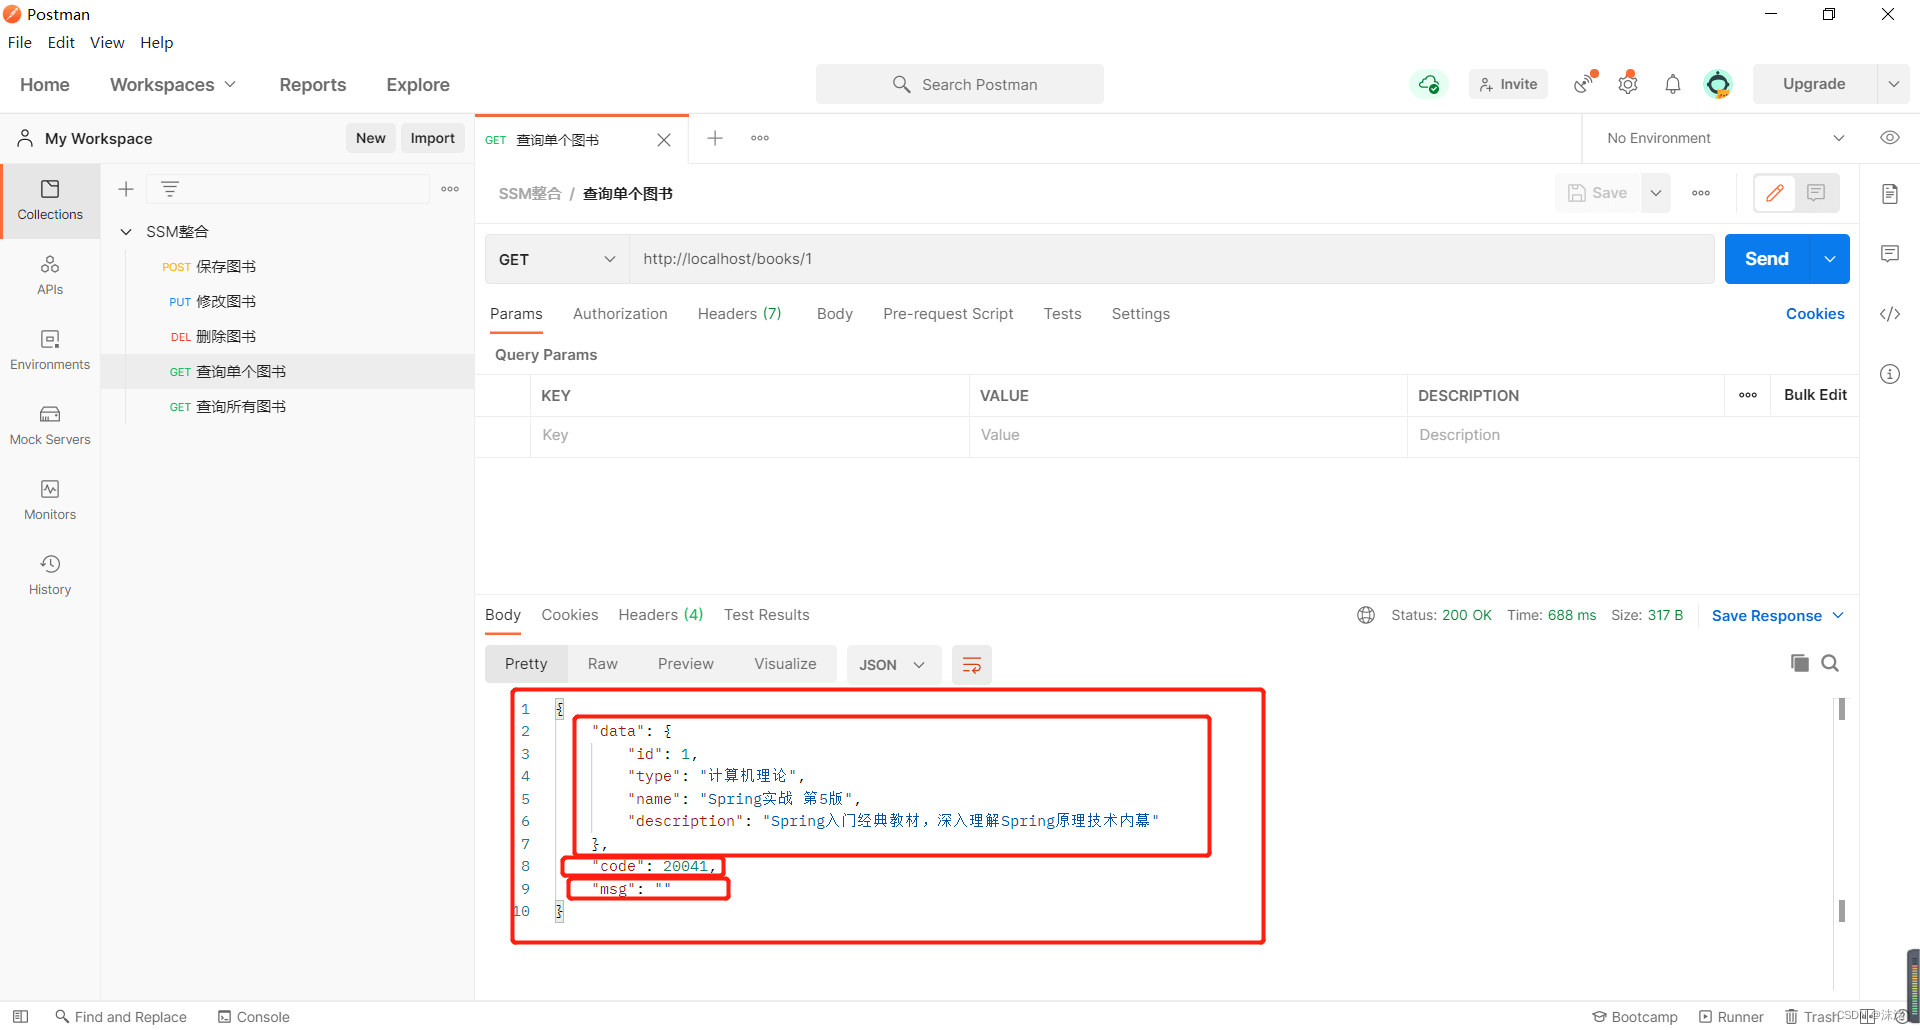
Task: Collapse the SSM整合 collection folder
Action: pos(126,232)
